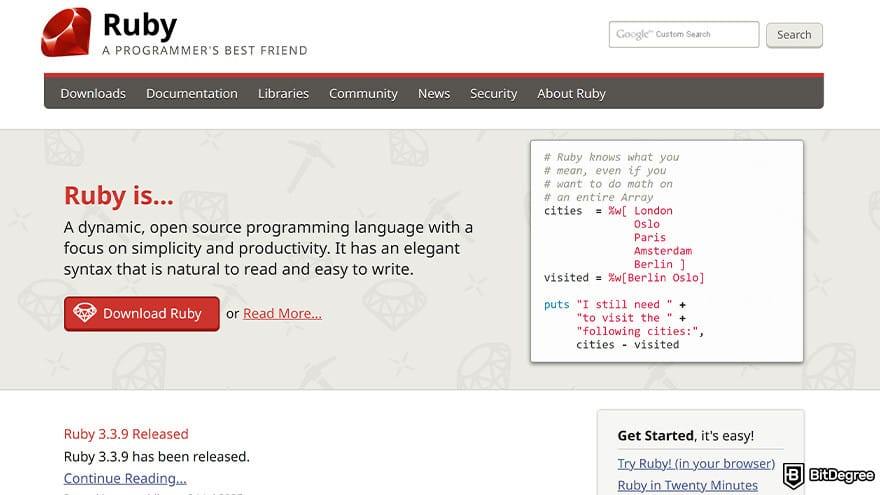Click the gem icon on Download Ruby button

point(85,313)
